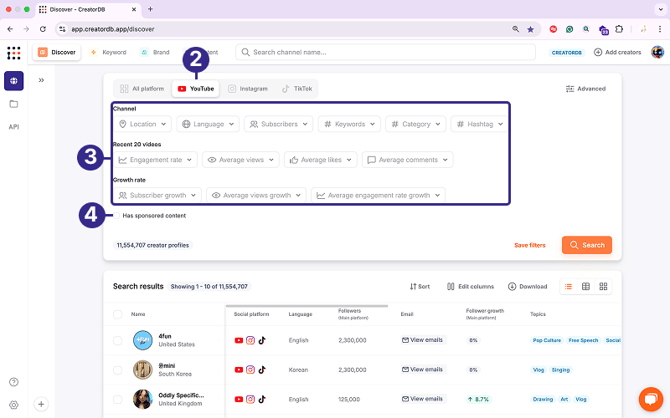This screenshot has width=670, height=418.
Task: Switch results to list view icon
Action: [568, 286]
